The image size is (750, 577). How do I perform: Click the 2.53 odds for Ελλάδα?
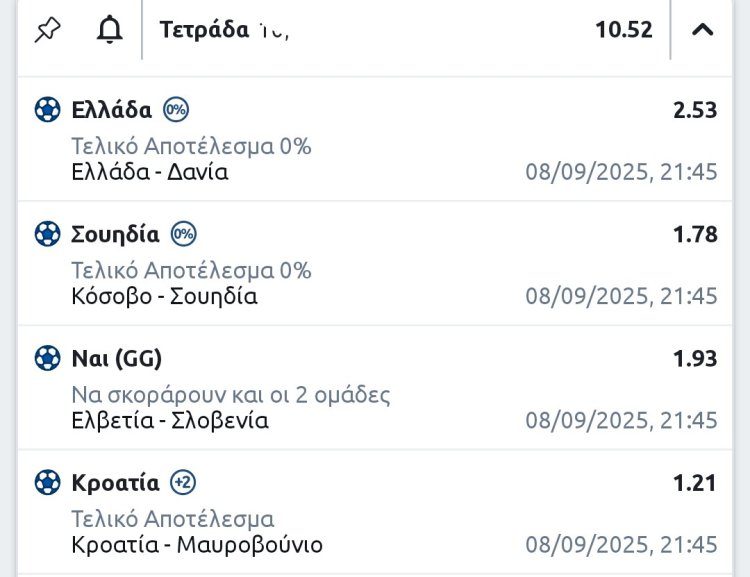(695, 110)
